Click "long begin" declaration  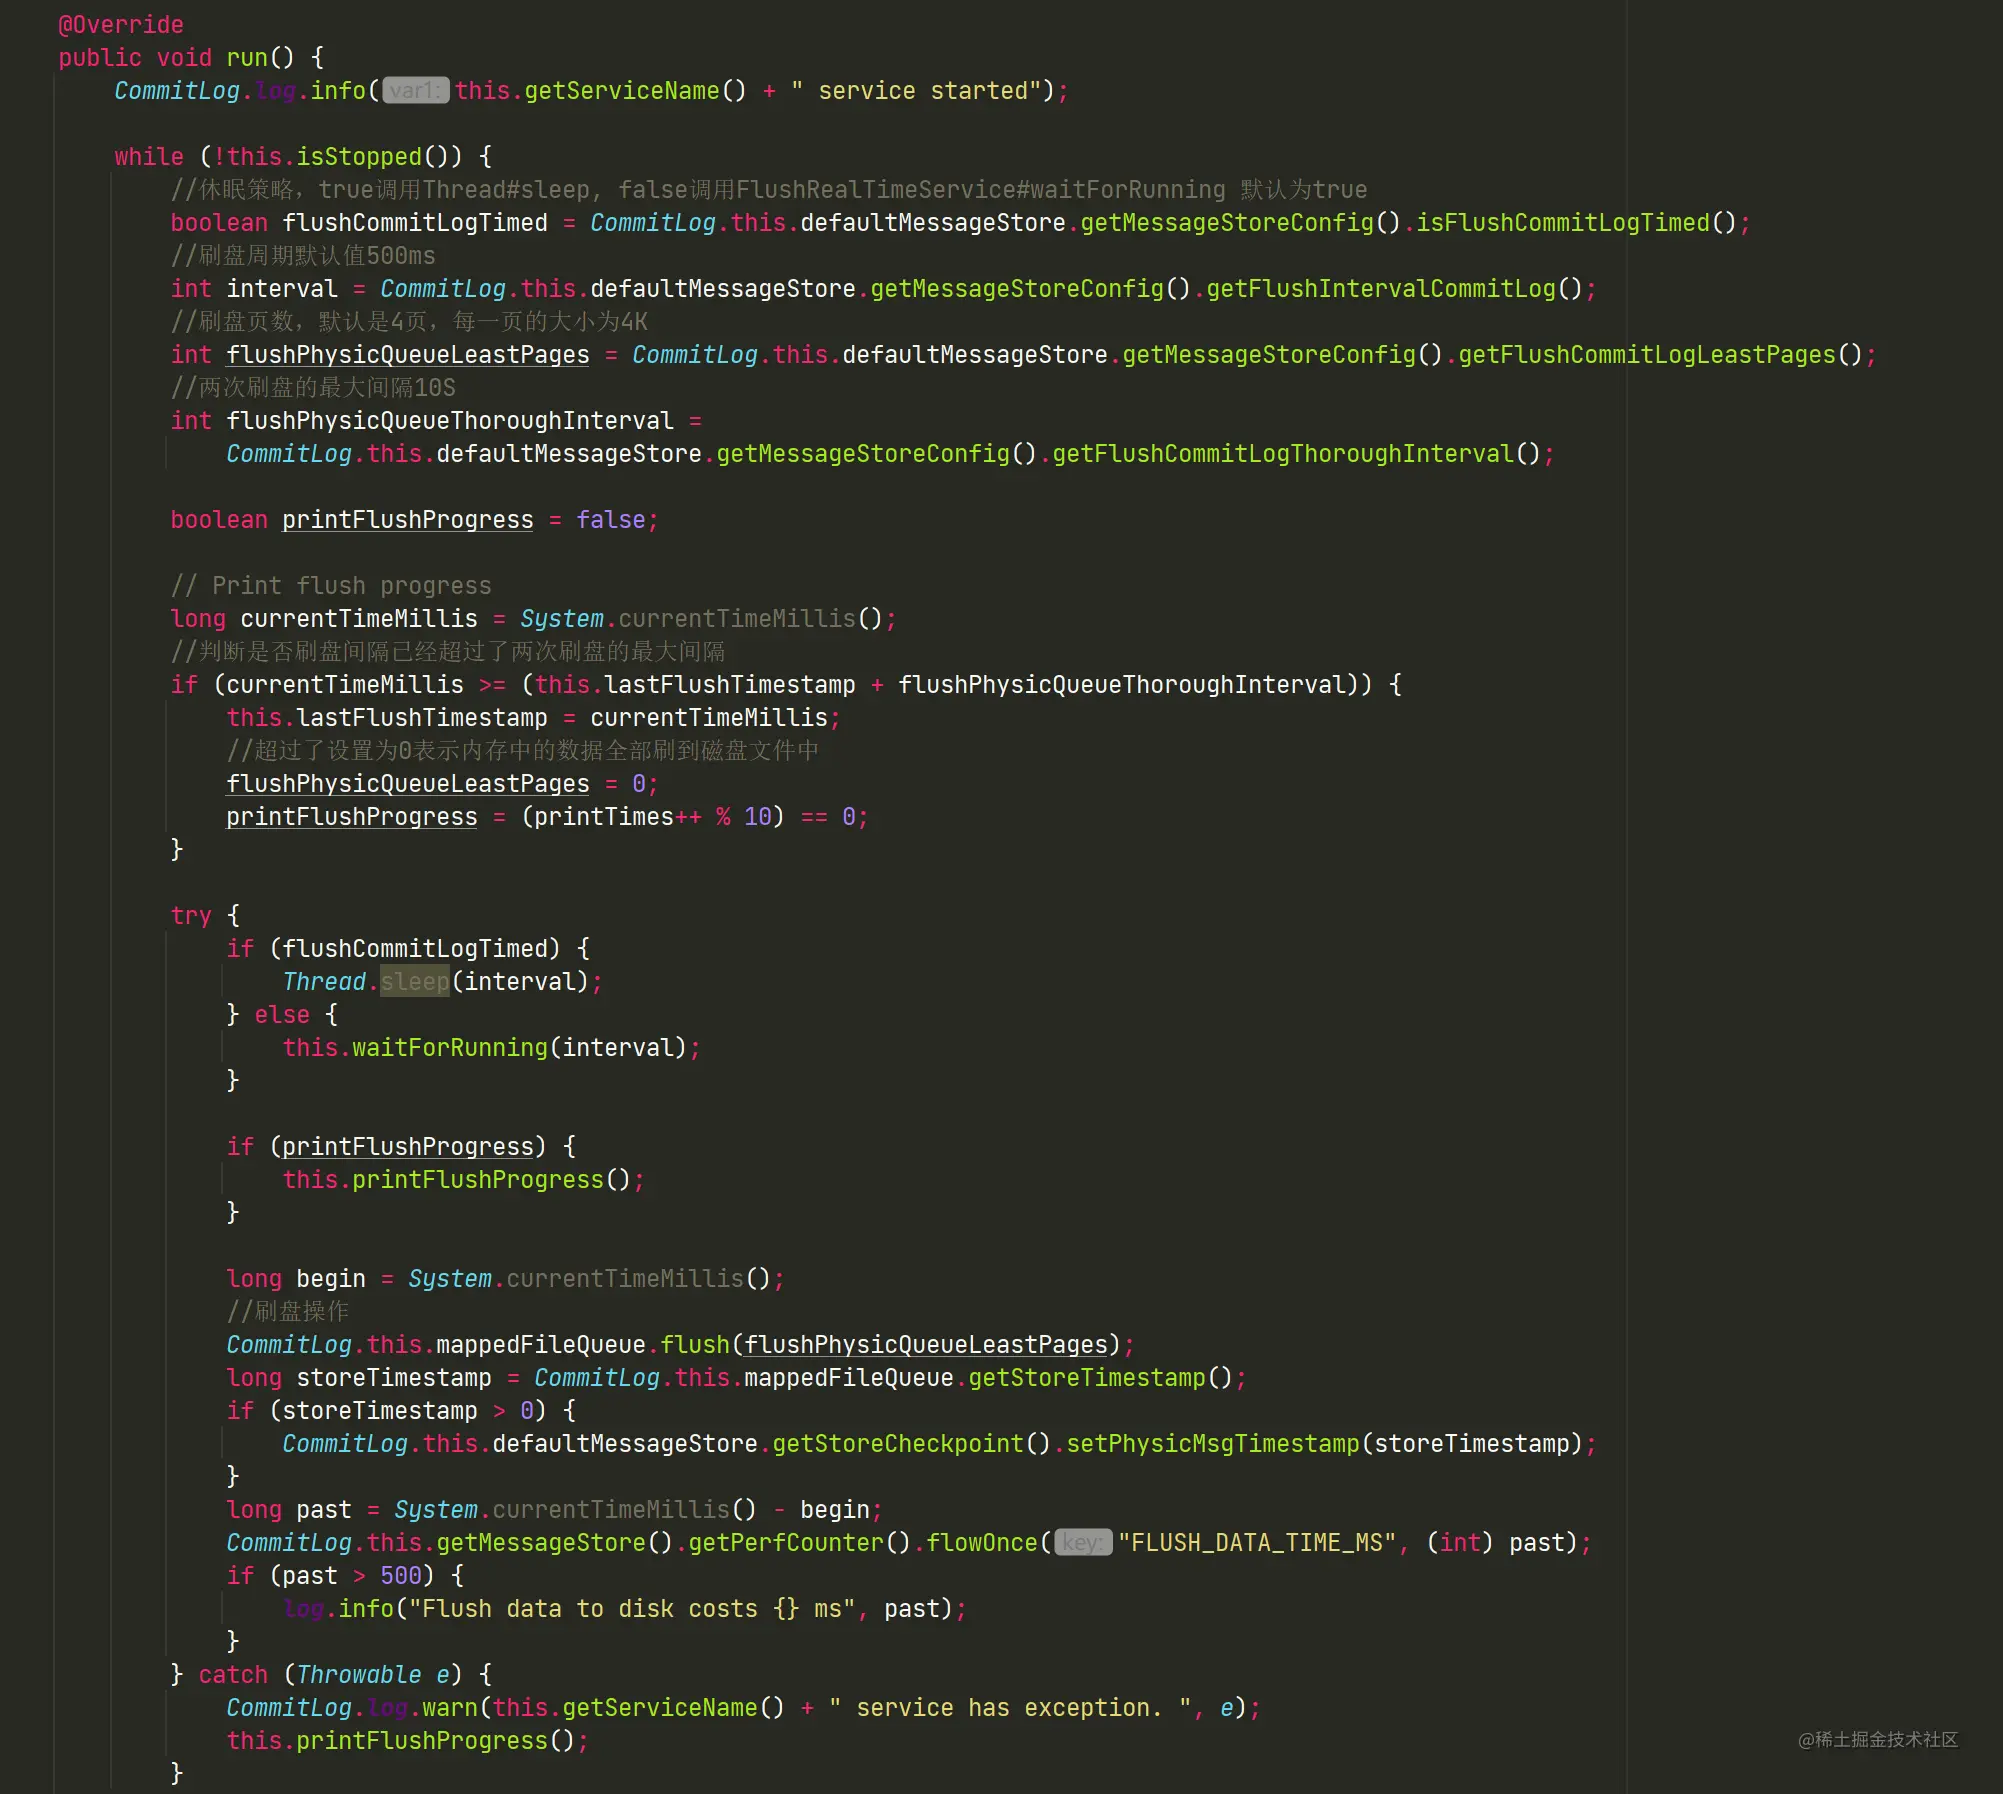point(296,1278)
